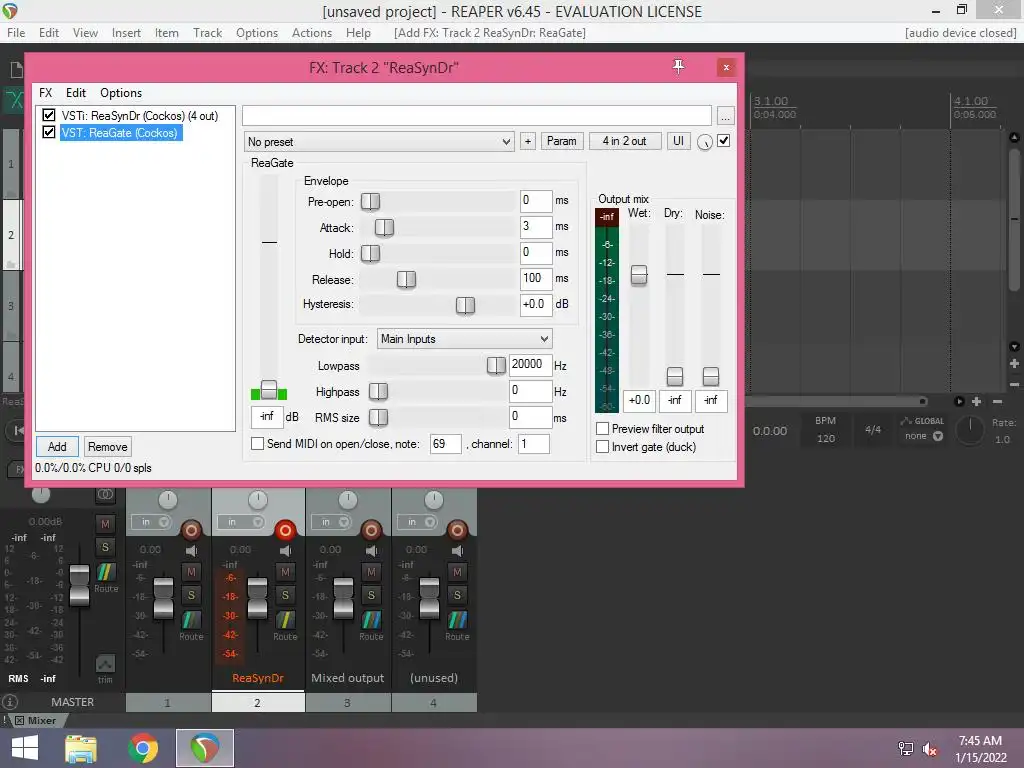Click the UI toggle button

(x=679, y=141)
